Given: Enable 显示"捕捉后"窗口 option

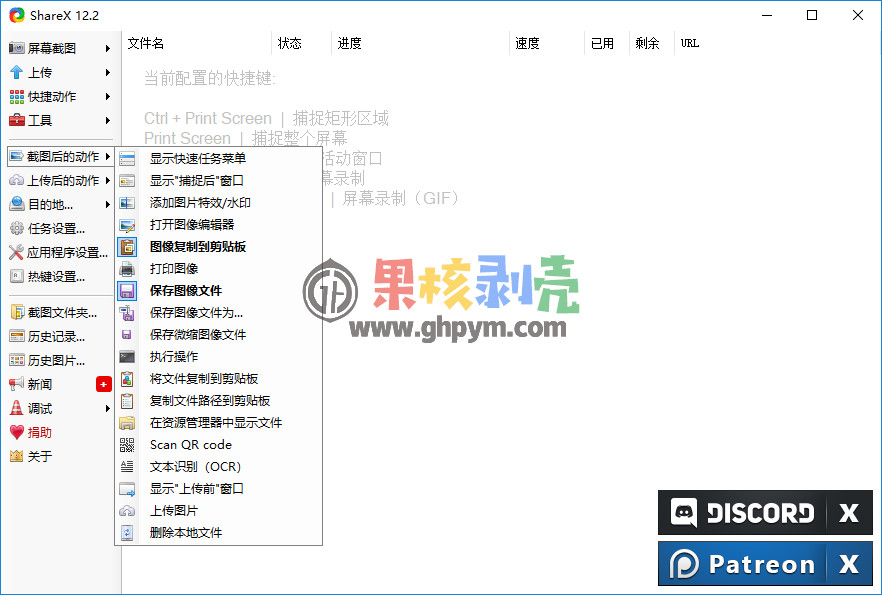Looking at the screenshot, I should coord(218,181).
